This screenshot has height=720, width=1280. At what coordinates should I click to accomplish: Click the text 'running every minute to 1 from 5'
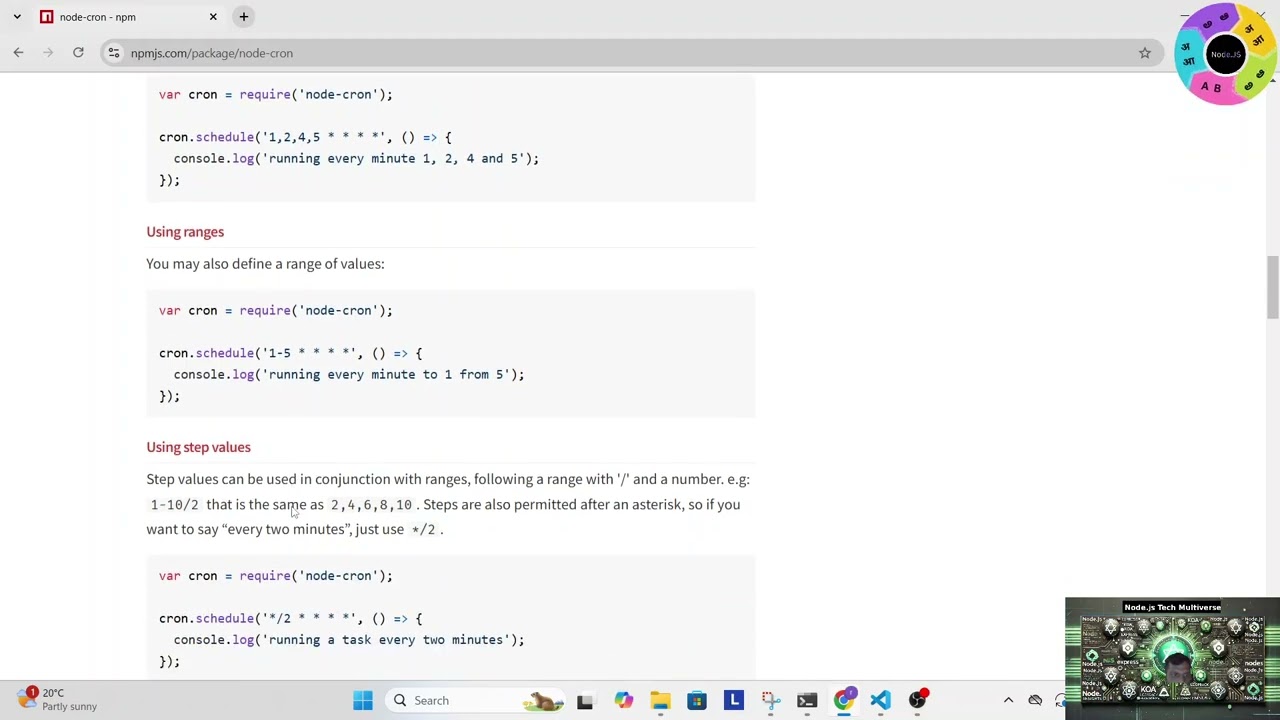(385, 375)
